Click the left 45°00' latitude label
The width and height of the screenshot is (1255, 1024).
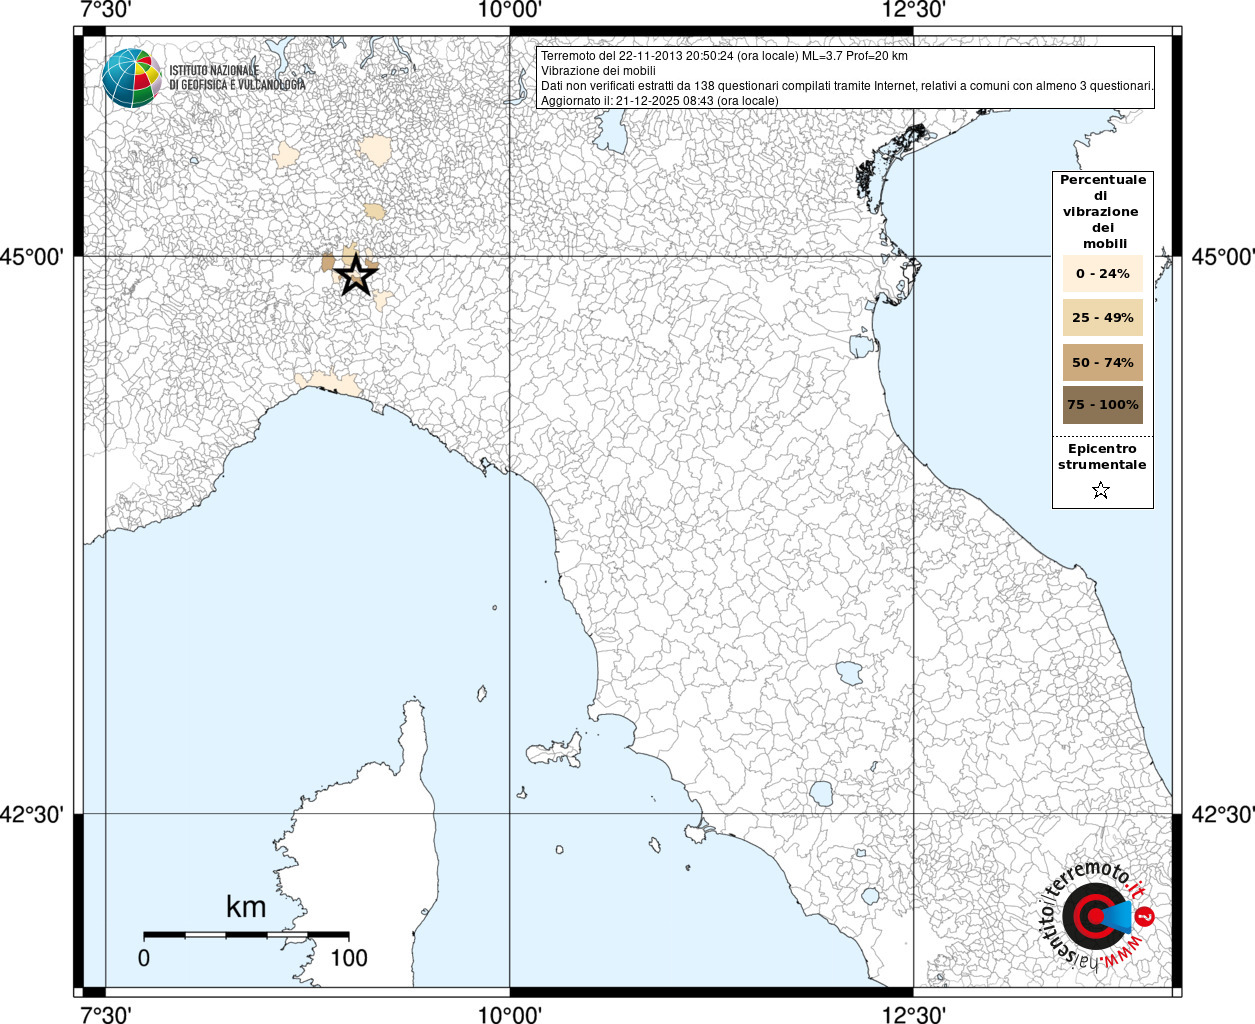click(32, 257)
